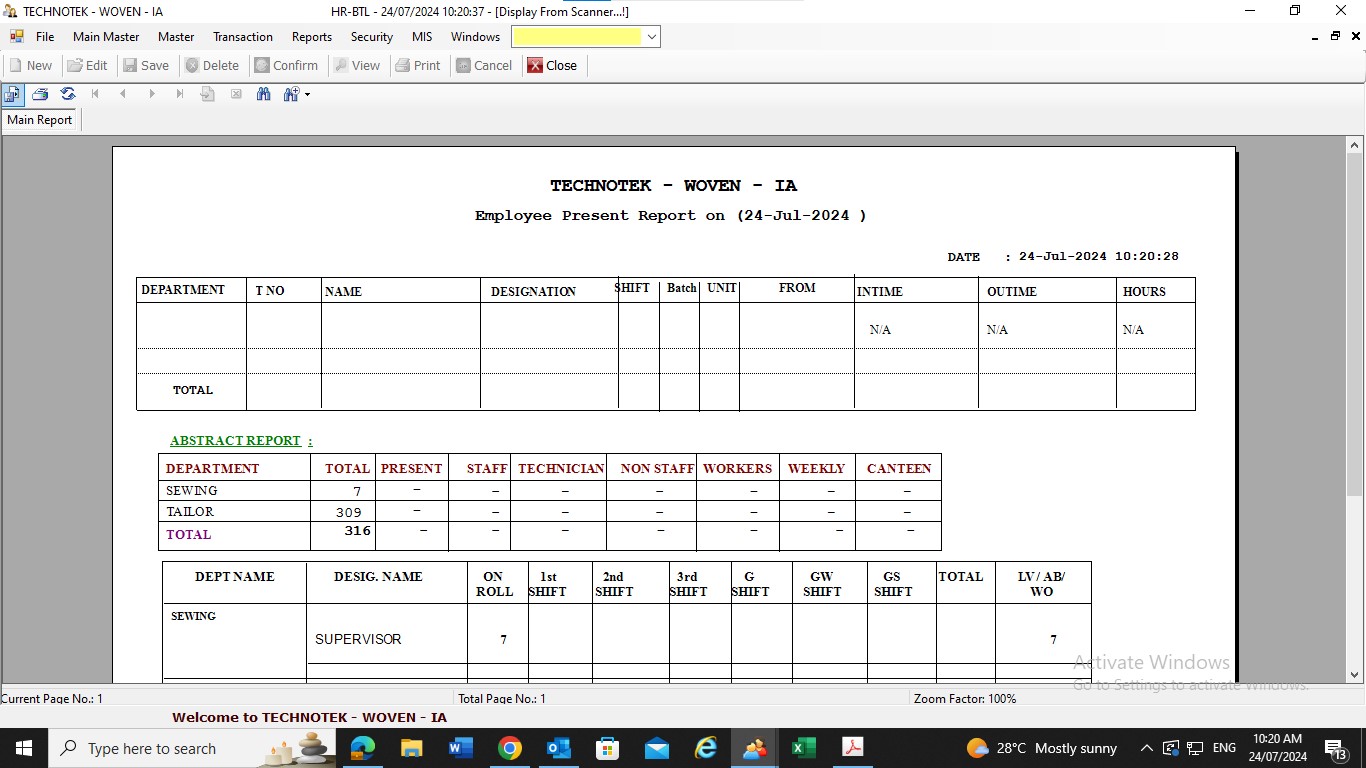
Task: Jump to the last page arrow
Action: click(x=180, y=94)
